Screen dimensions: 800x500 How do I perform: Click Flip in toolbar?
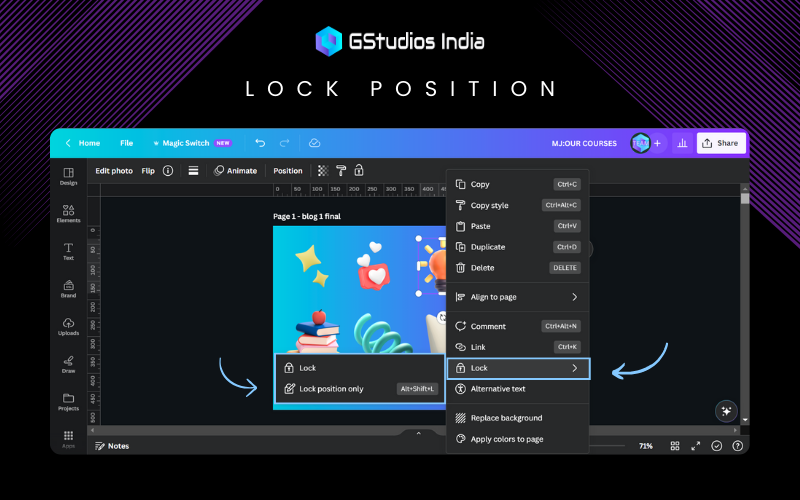(x=148, y=171)
